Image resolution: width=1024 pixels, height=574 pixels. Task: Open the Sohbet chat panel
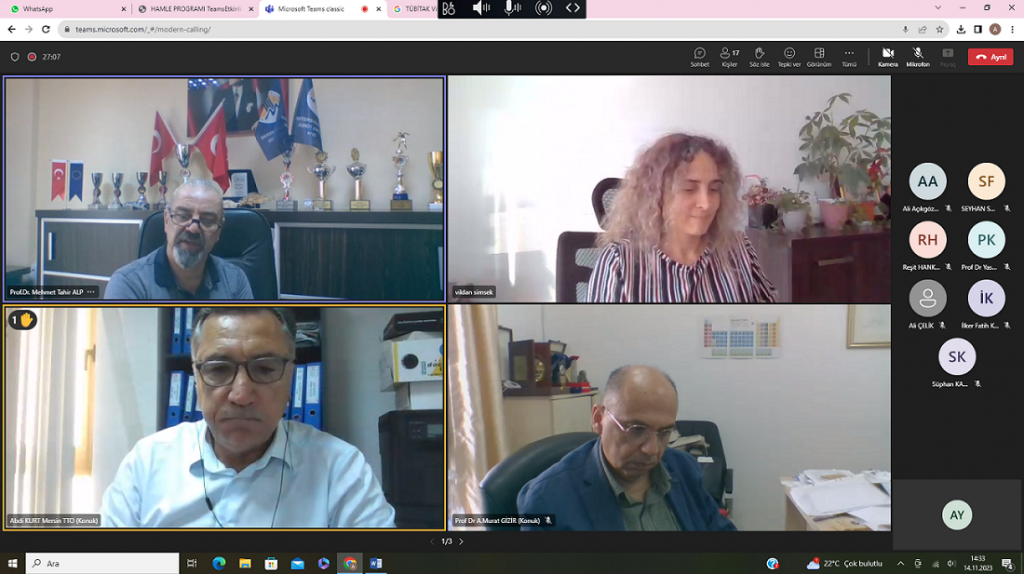point(699,56)
